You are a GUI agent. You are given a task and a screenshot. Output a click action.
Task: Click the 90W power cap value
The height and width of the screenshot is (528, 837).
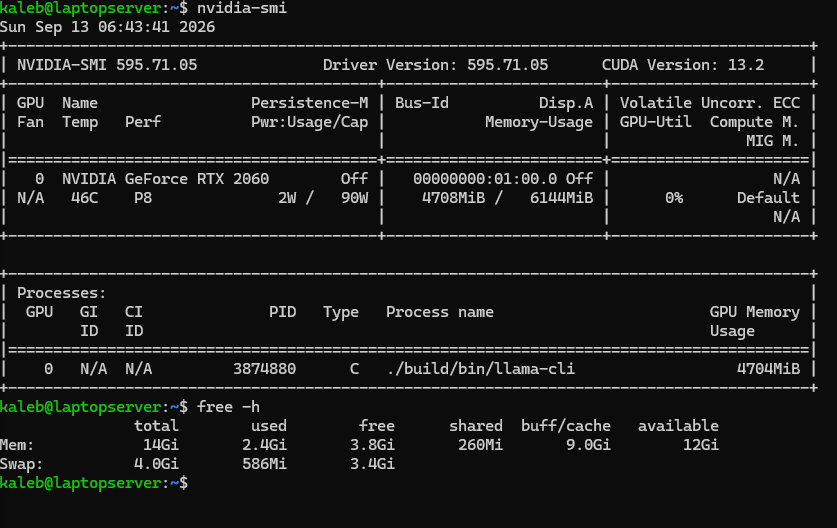(354, 198)
